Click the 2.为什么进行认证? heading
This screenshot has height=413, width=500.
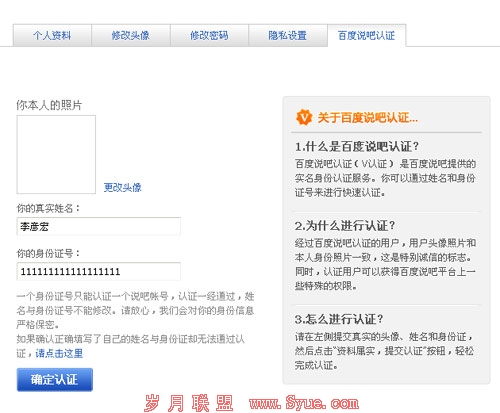345,226
